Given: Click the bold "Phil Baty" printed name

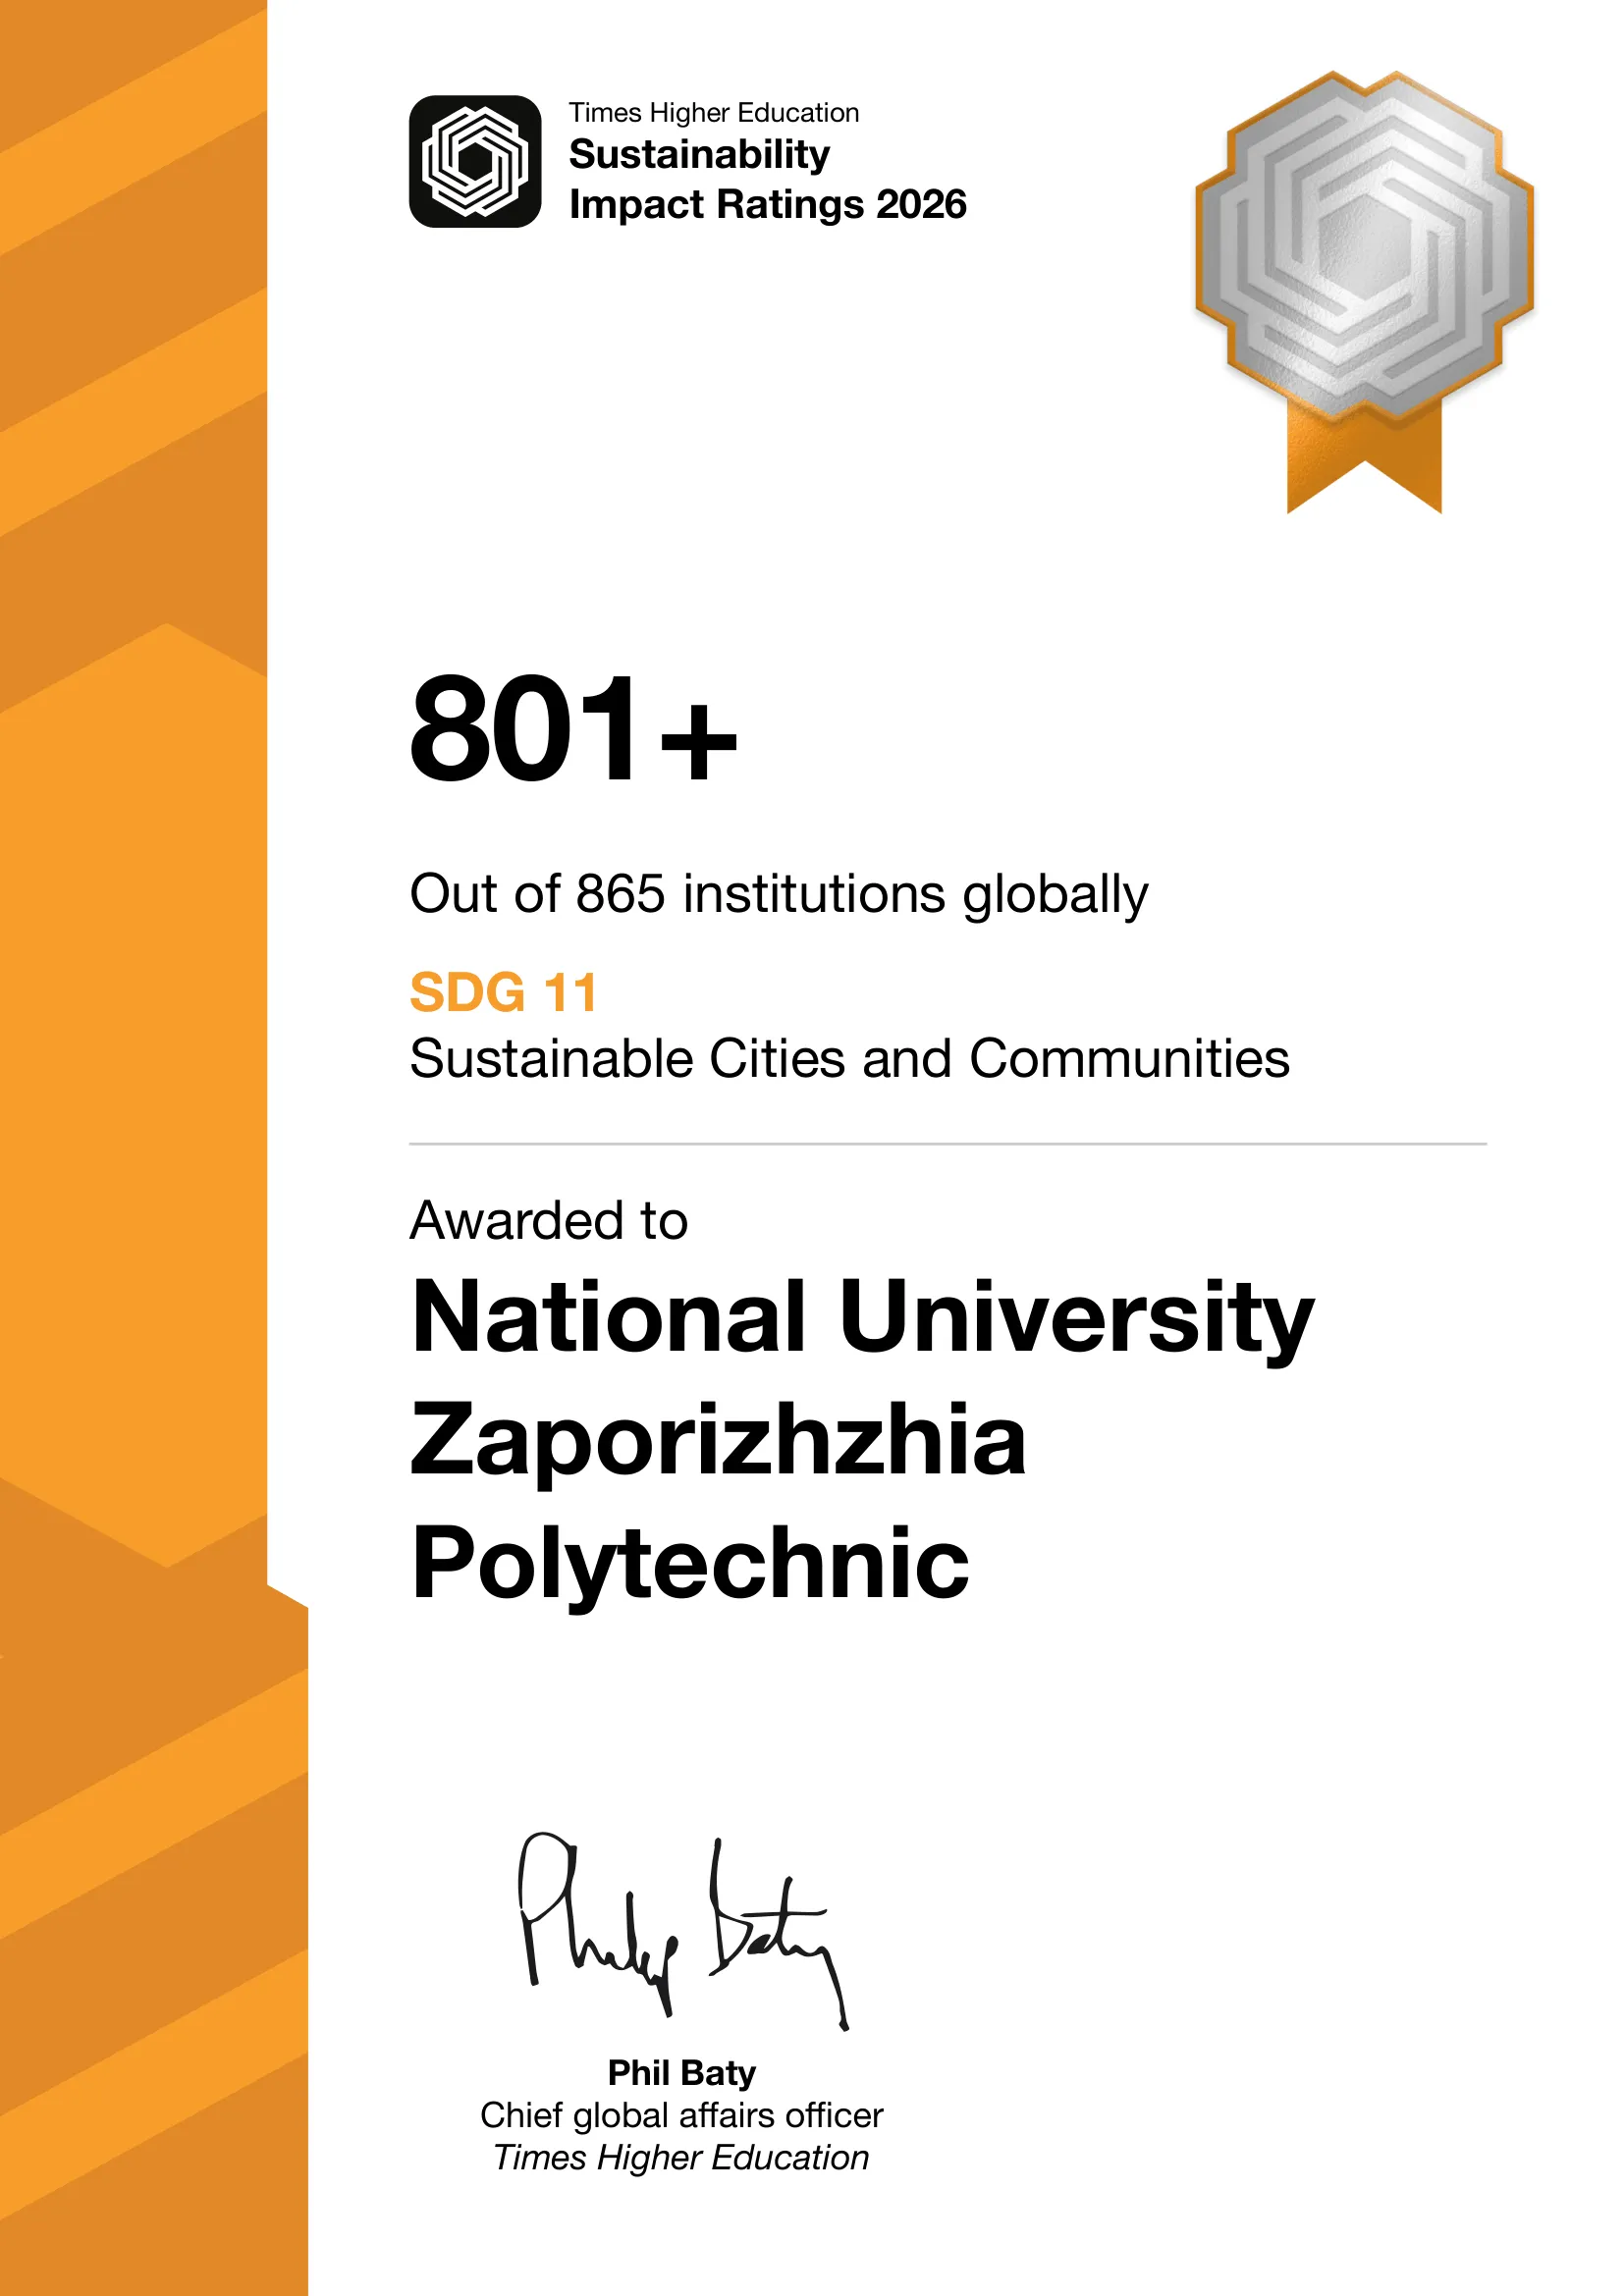Looking at the screenshot, I should (682, 2073).
